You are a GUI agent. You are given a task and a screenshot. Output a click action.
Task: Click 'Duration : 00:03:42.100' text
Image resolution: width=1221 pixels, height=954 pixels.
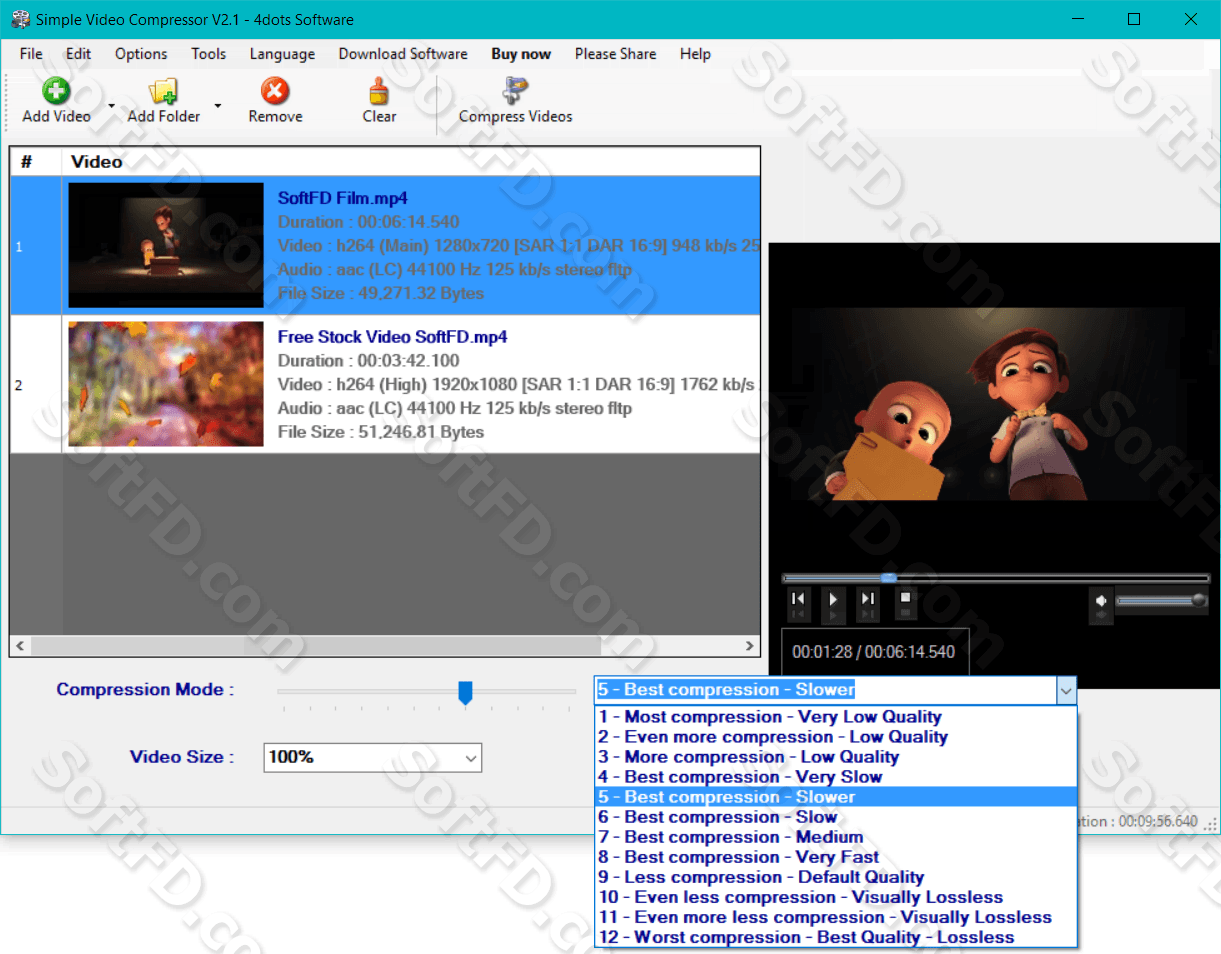(x=369, y=361)
